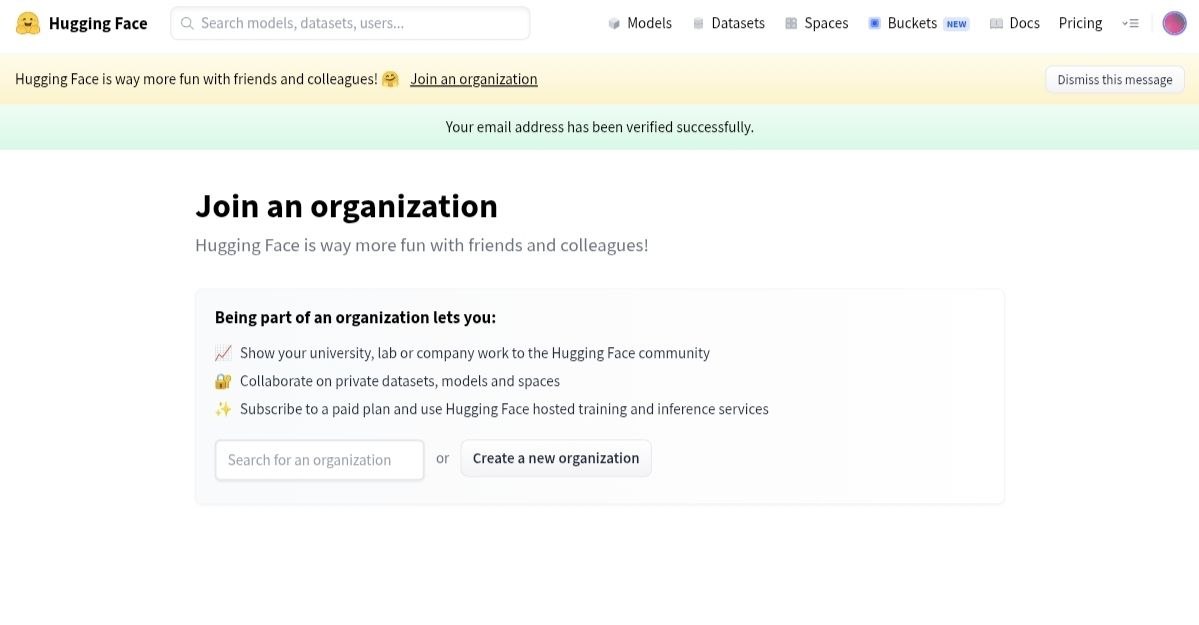Click the magnifier icon in search bar
The height and width of the screenshot is (625, 1199).
[187, 23]
